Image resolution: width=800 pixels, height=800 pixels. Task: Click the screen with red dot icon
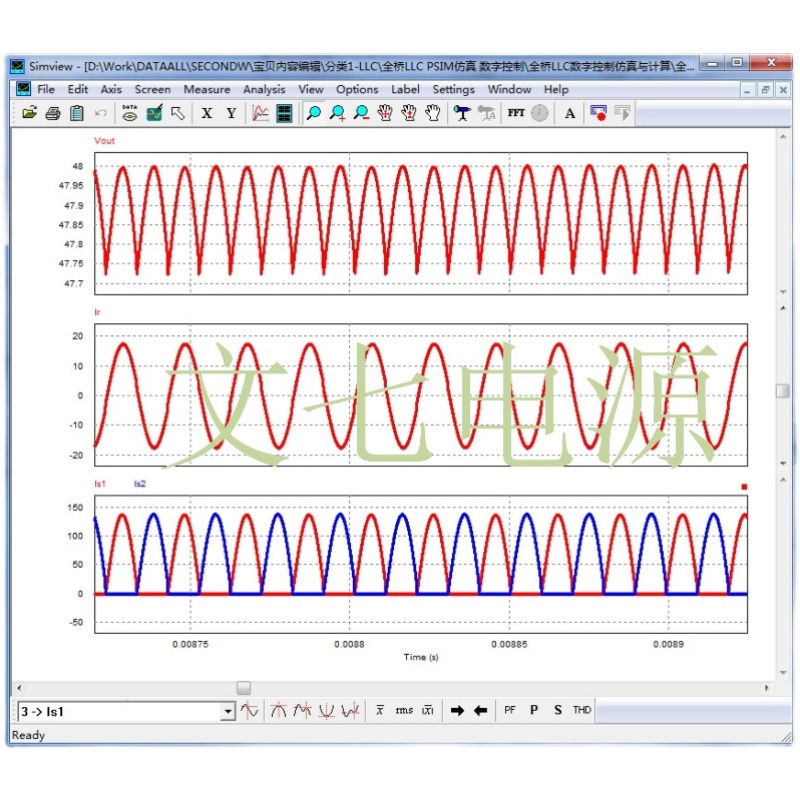(x=598, y=113)
